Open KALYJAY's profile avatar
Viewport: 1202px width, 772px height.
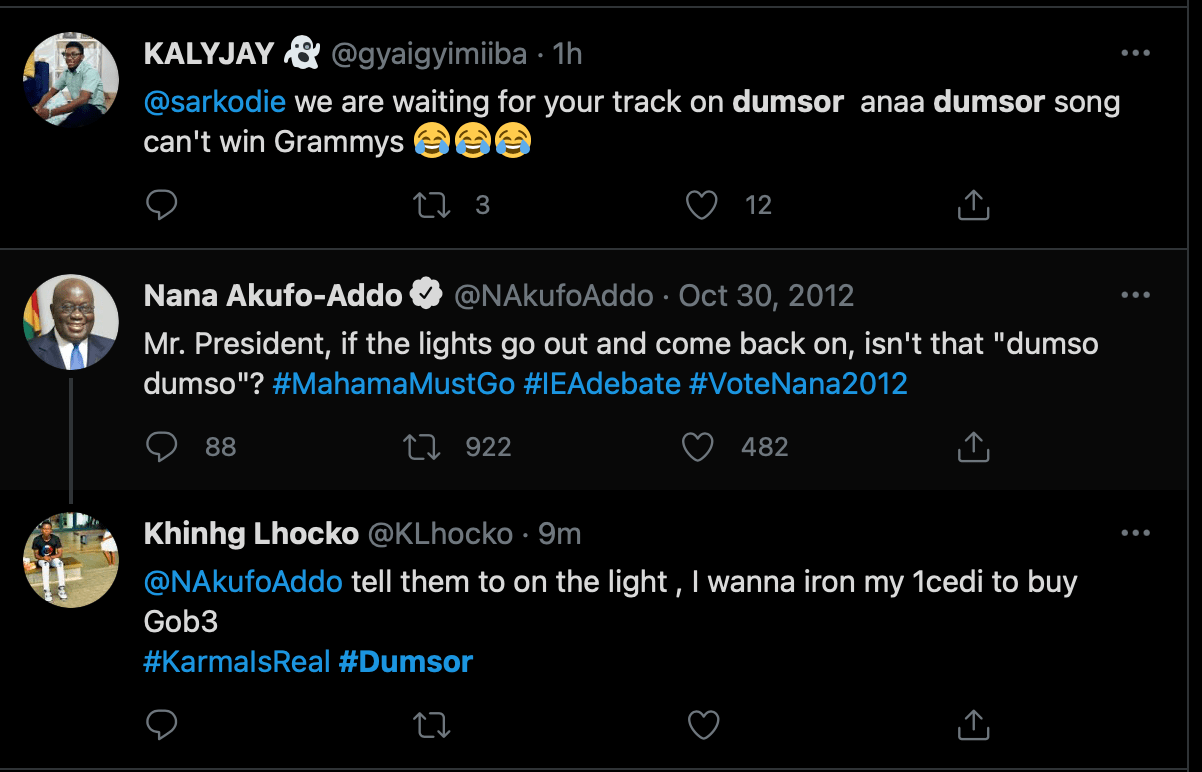[x=71, y=78]
